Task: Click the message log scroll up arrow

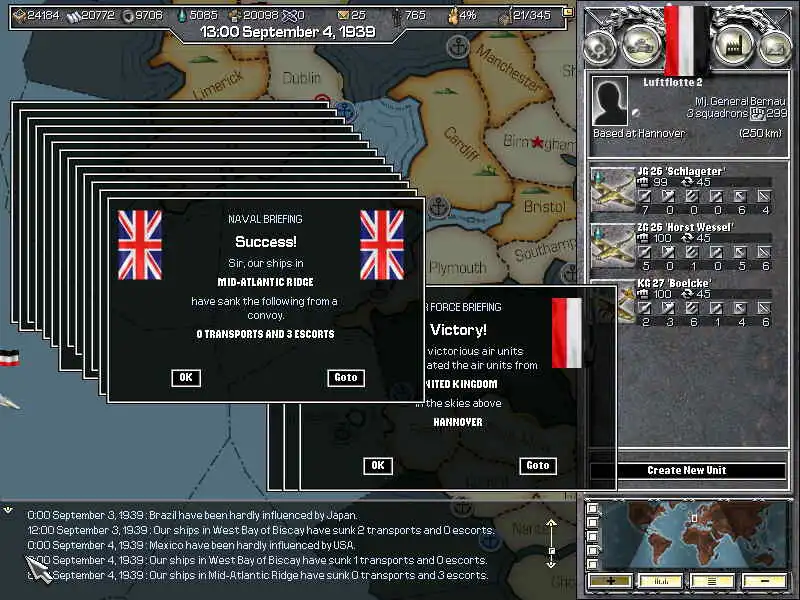Action: point(551,524)
